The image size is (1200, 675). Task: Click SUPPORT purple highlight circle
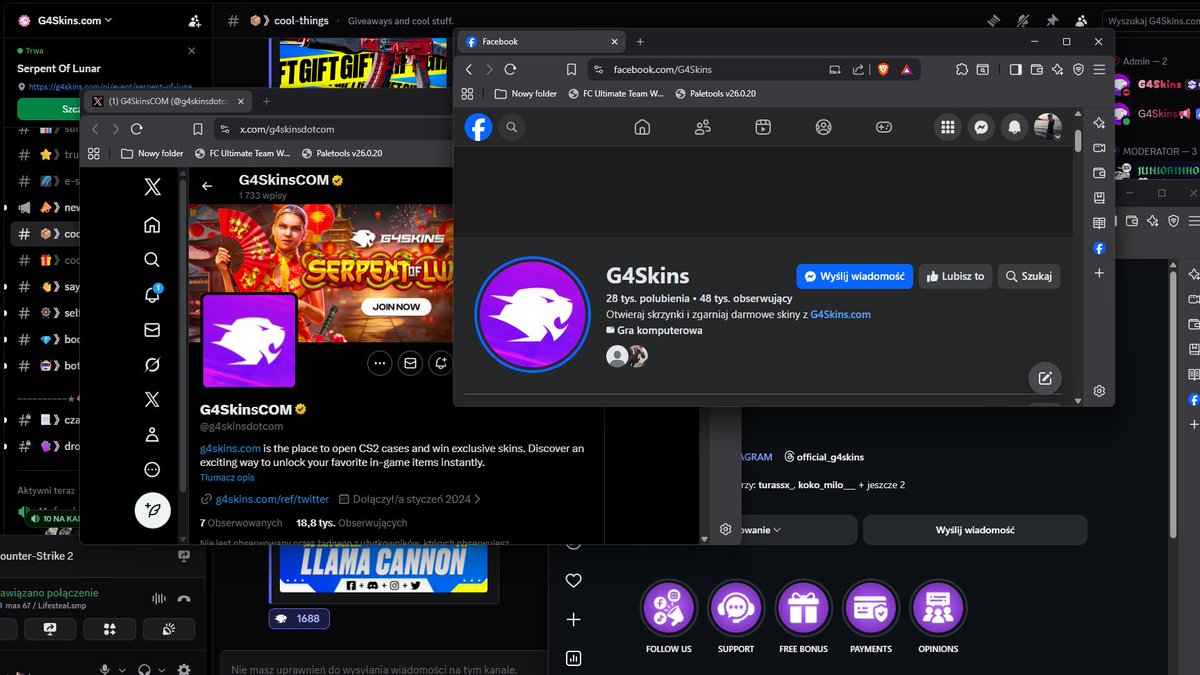point(736,609)
